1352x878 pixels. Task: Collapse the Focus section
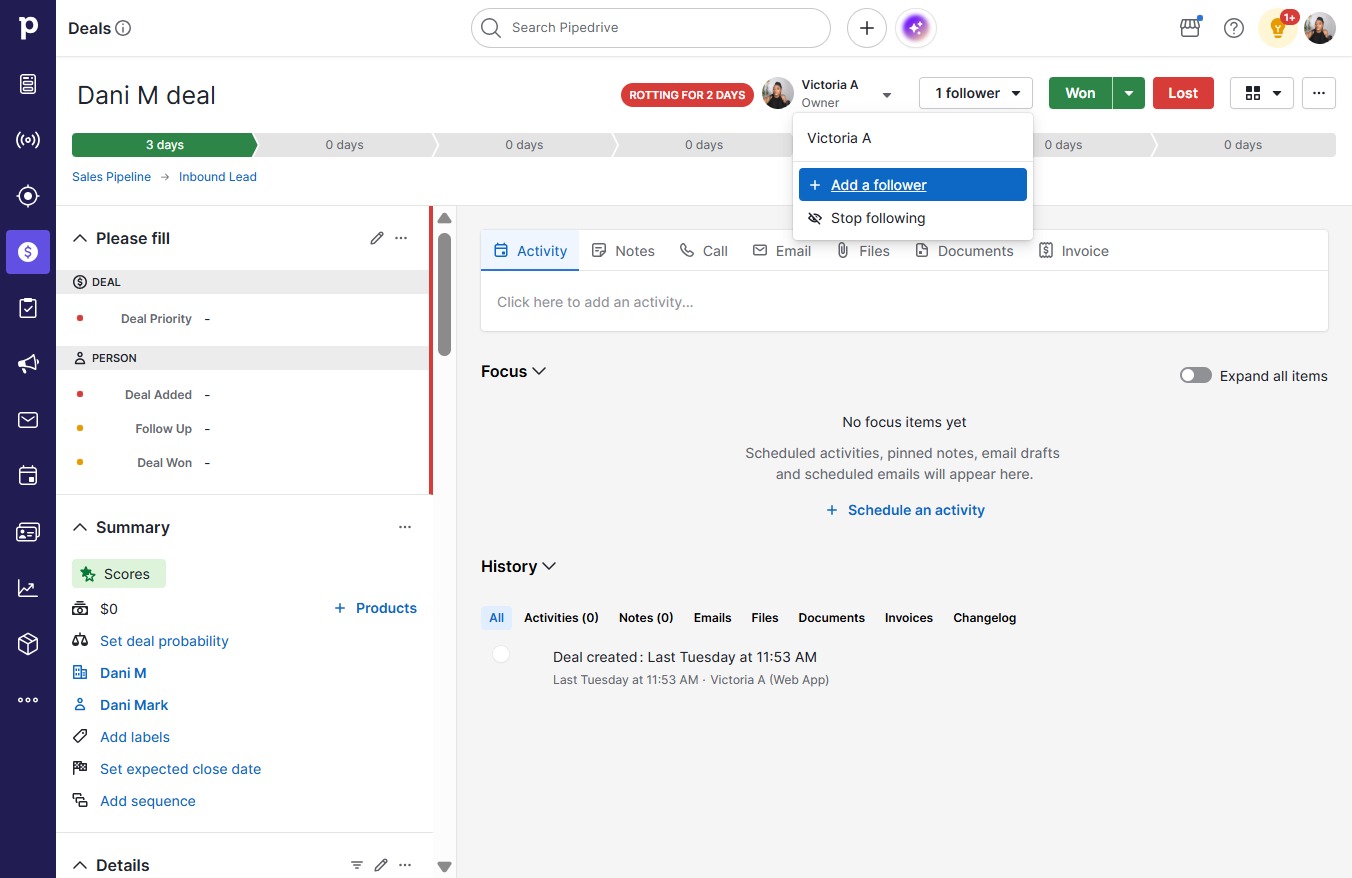539,371
